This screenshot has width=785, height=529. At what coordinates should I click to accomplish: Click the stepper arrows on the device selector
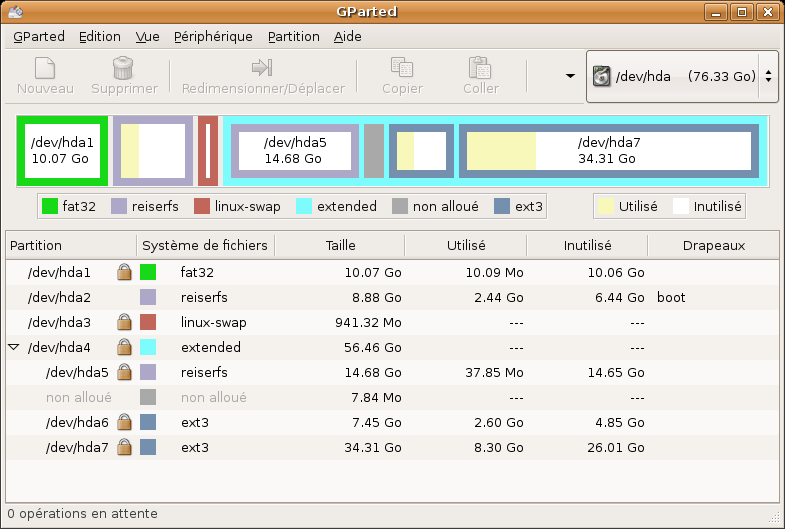[x=768, y=77]
